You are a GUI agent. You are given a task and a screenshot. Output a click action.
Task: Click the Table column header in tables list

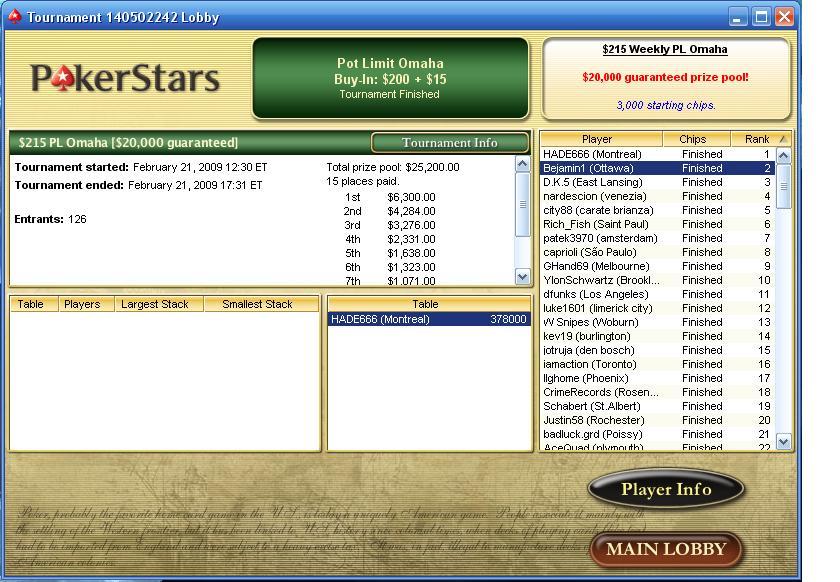tap(34, 304)
